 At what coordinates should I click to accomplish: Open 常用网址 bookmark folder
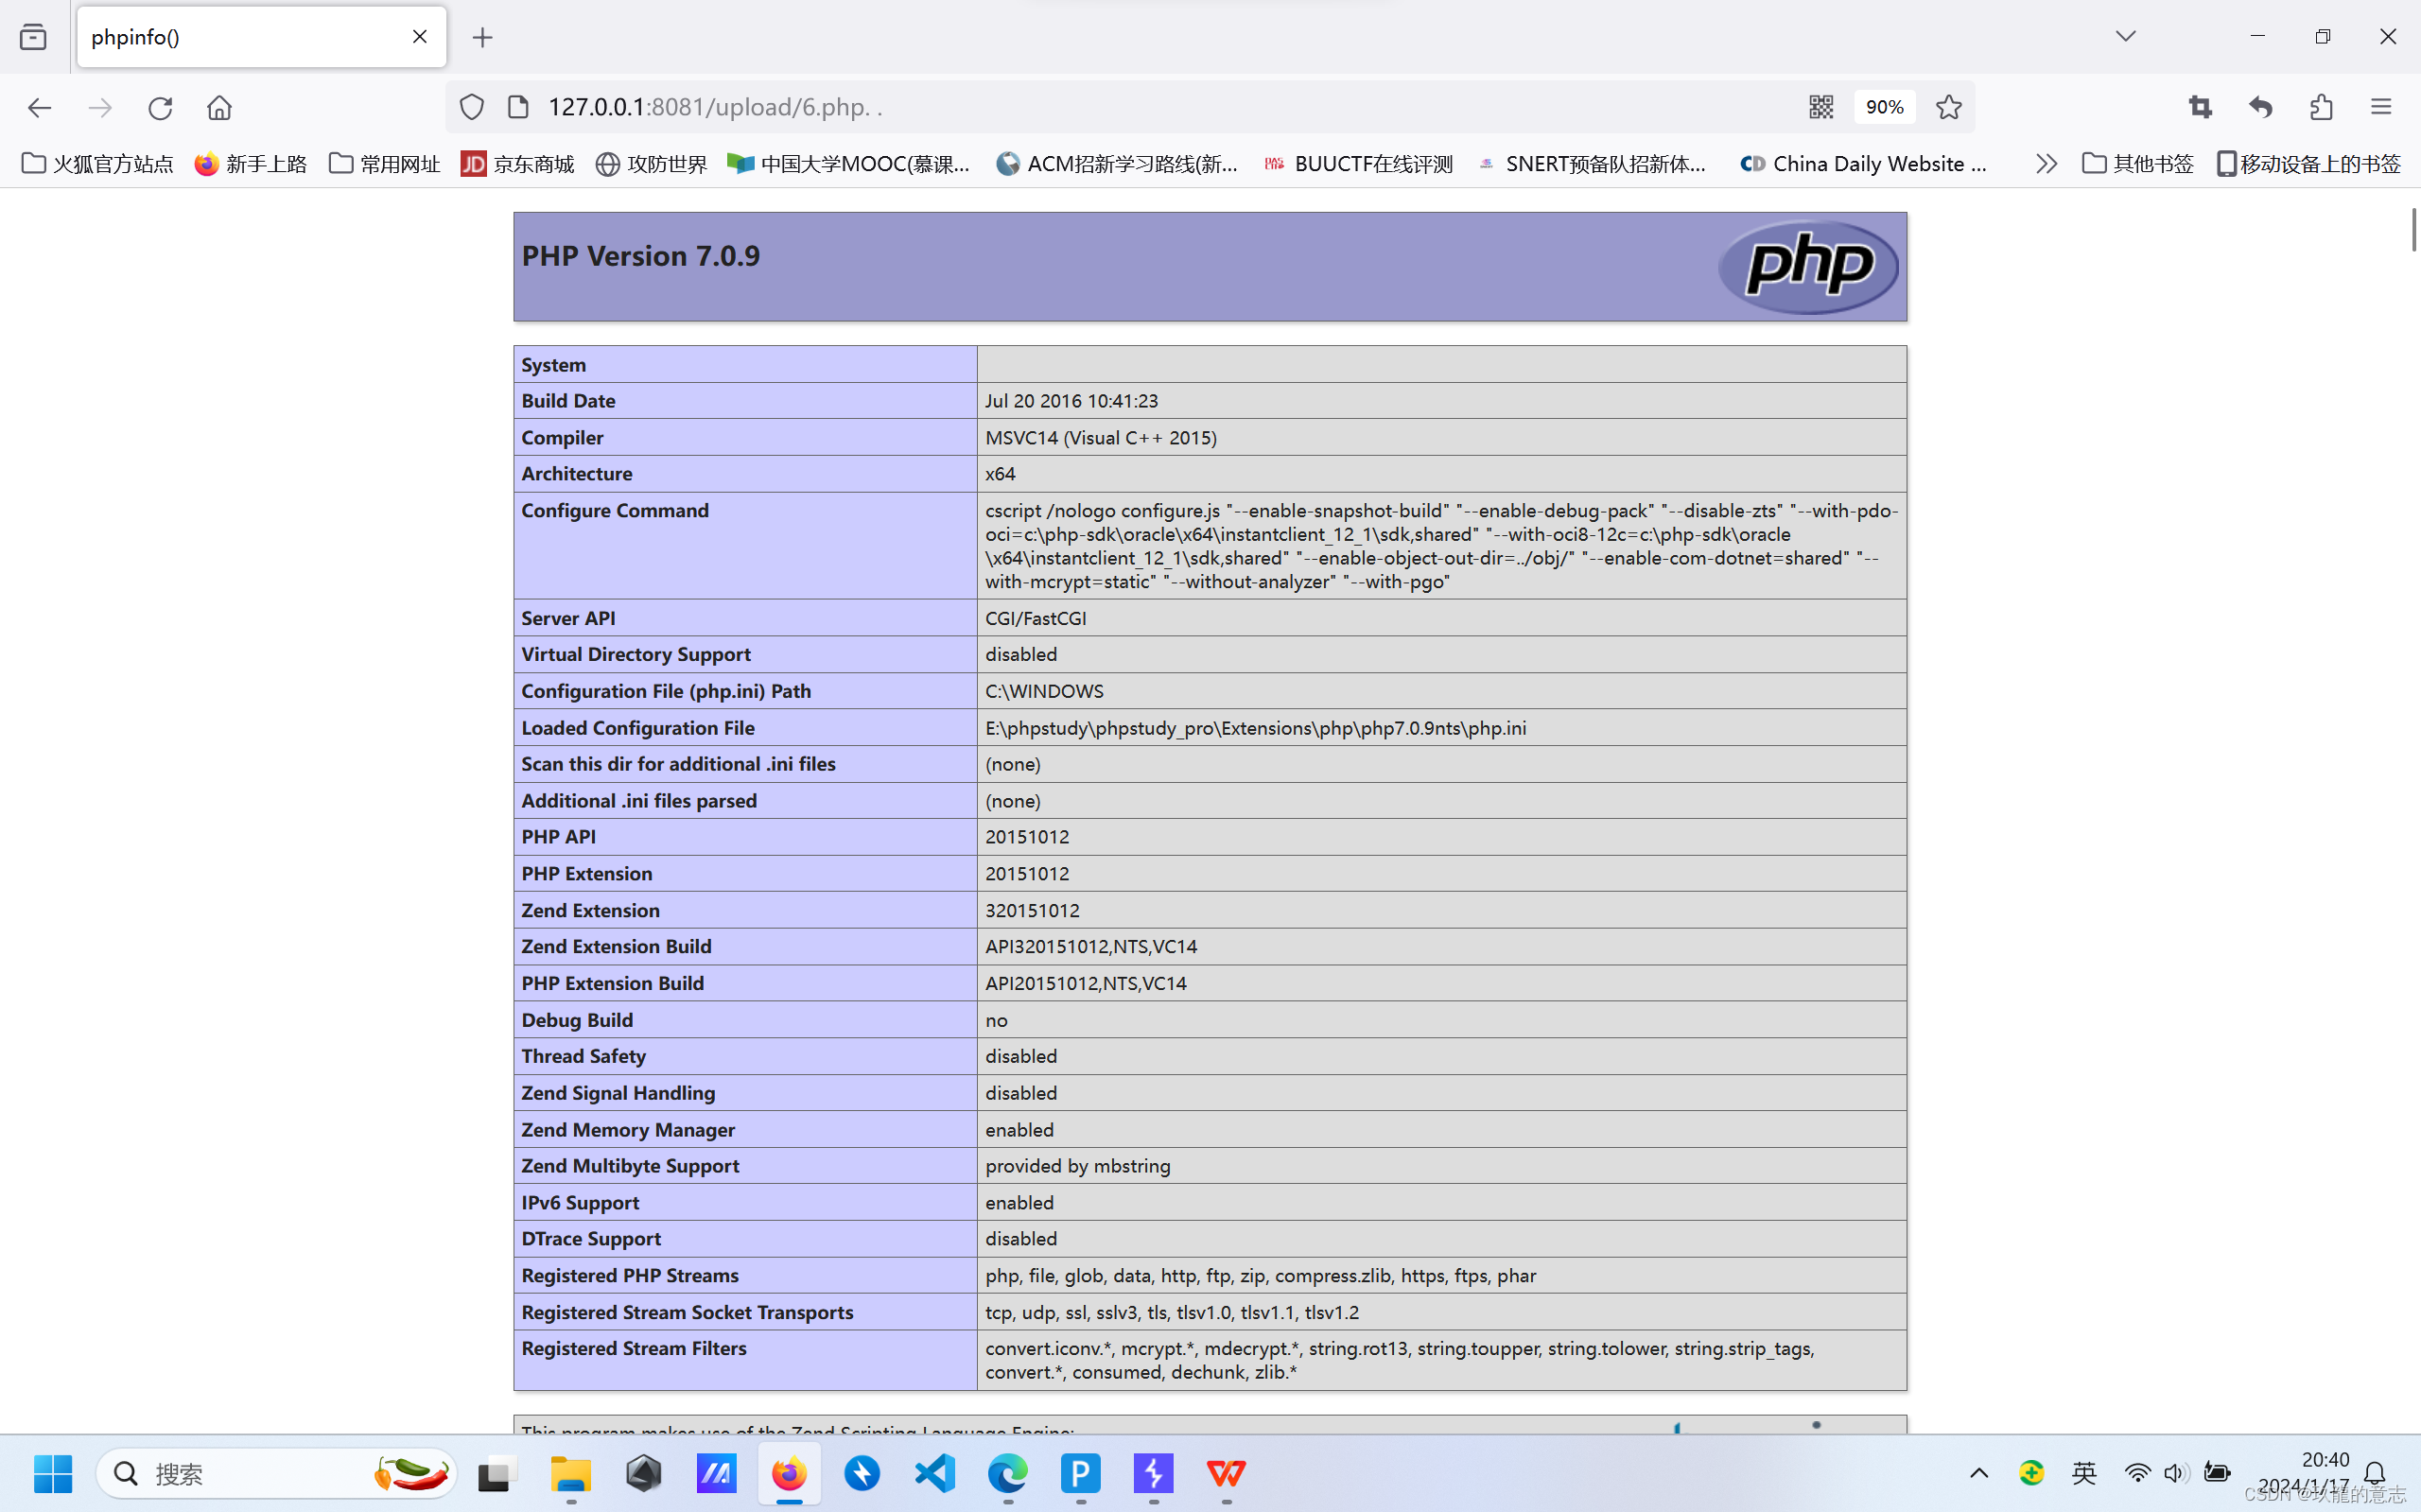pyautogui.click(x=384, y=163)
